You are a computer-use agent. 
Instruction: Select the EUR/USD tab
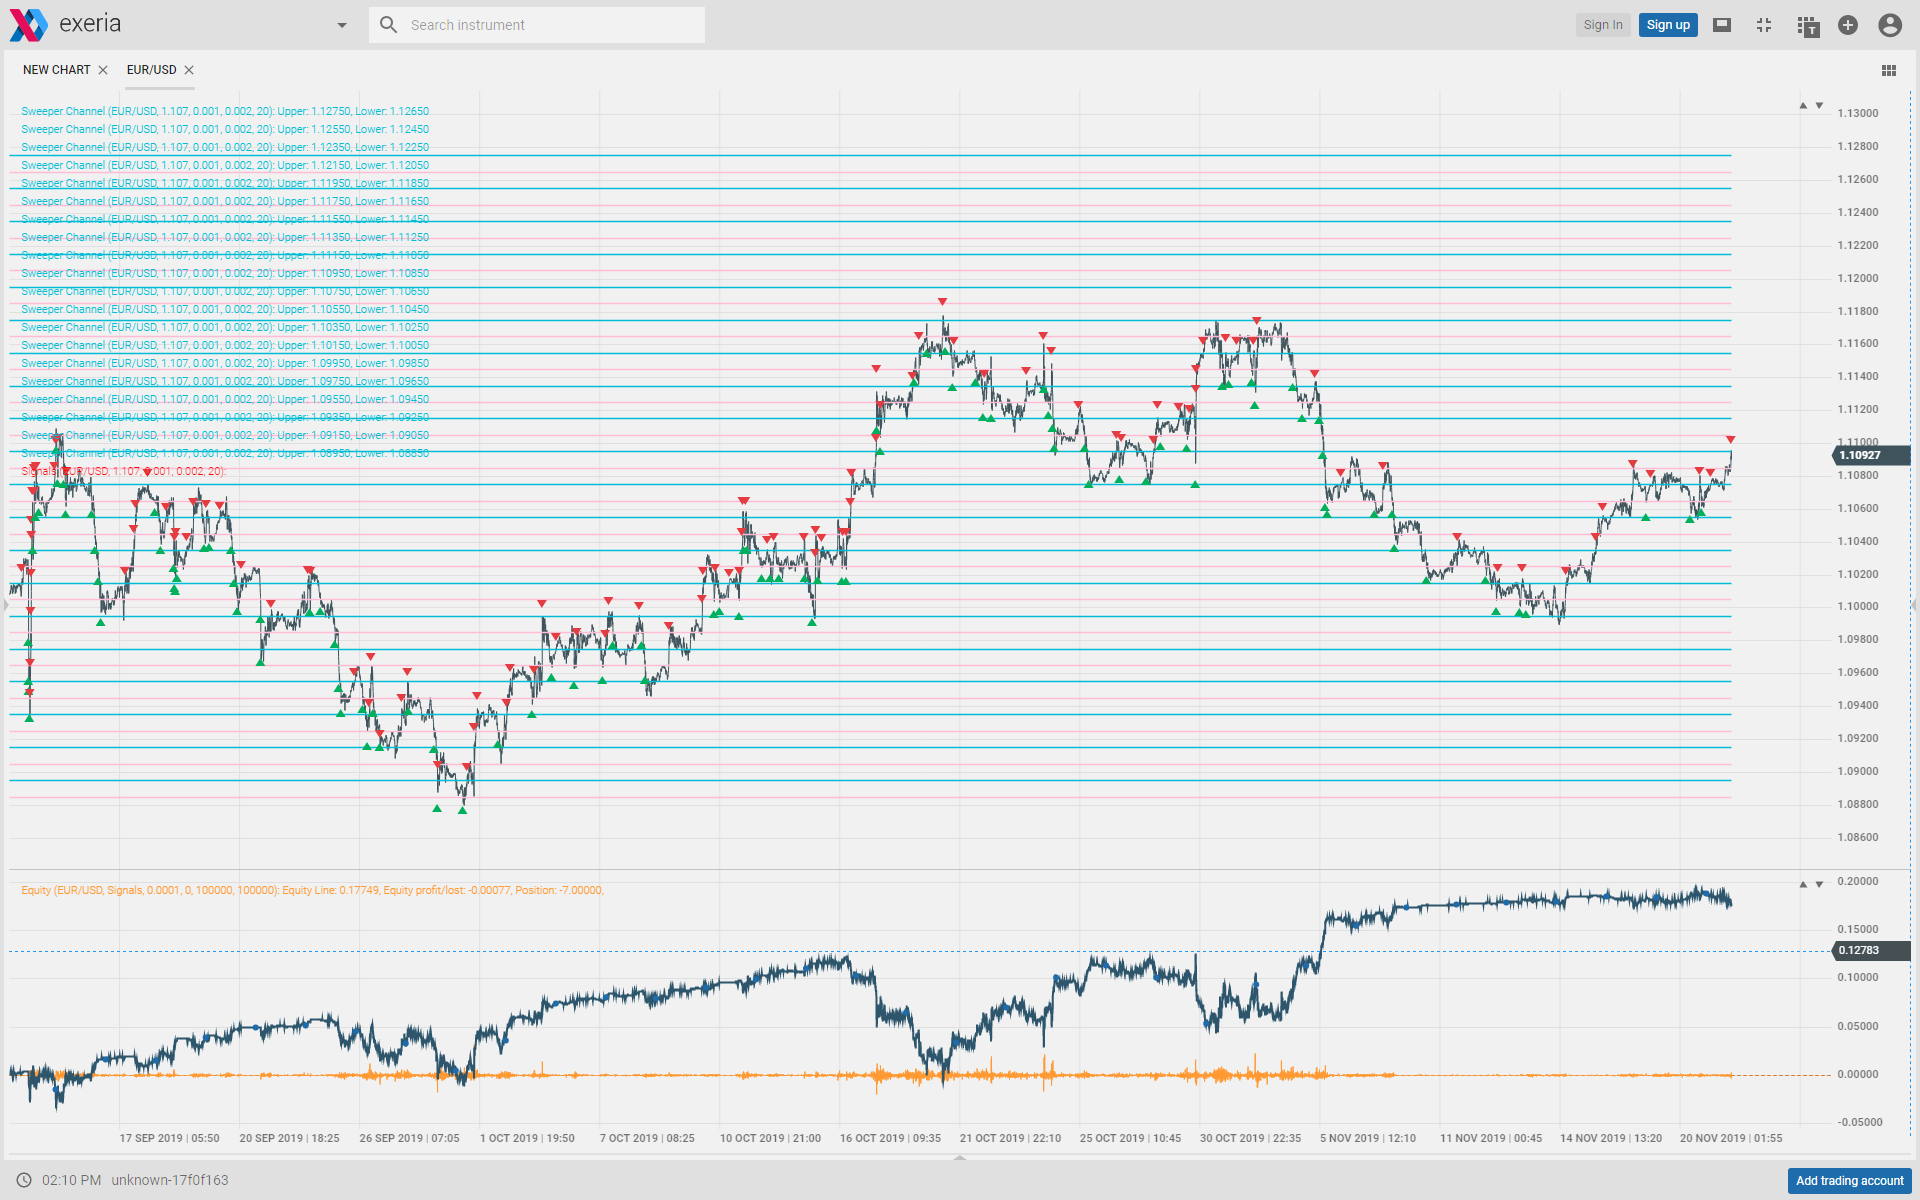tap(152, 70)
